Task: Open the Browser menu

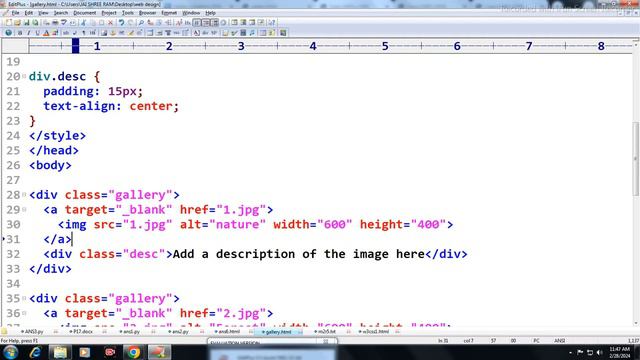Action: 147,13
